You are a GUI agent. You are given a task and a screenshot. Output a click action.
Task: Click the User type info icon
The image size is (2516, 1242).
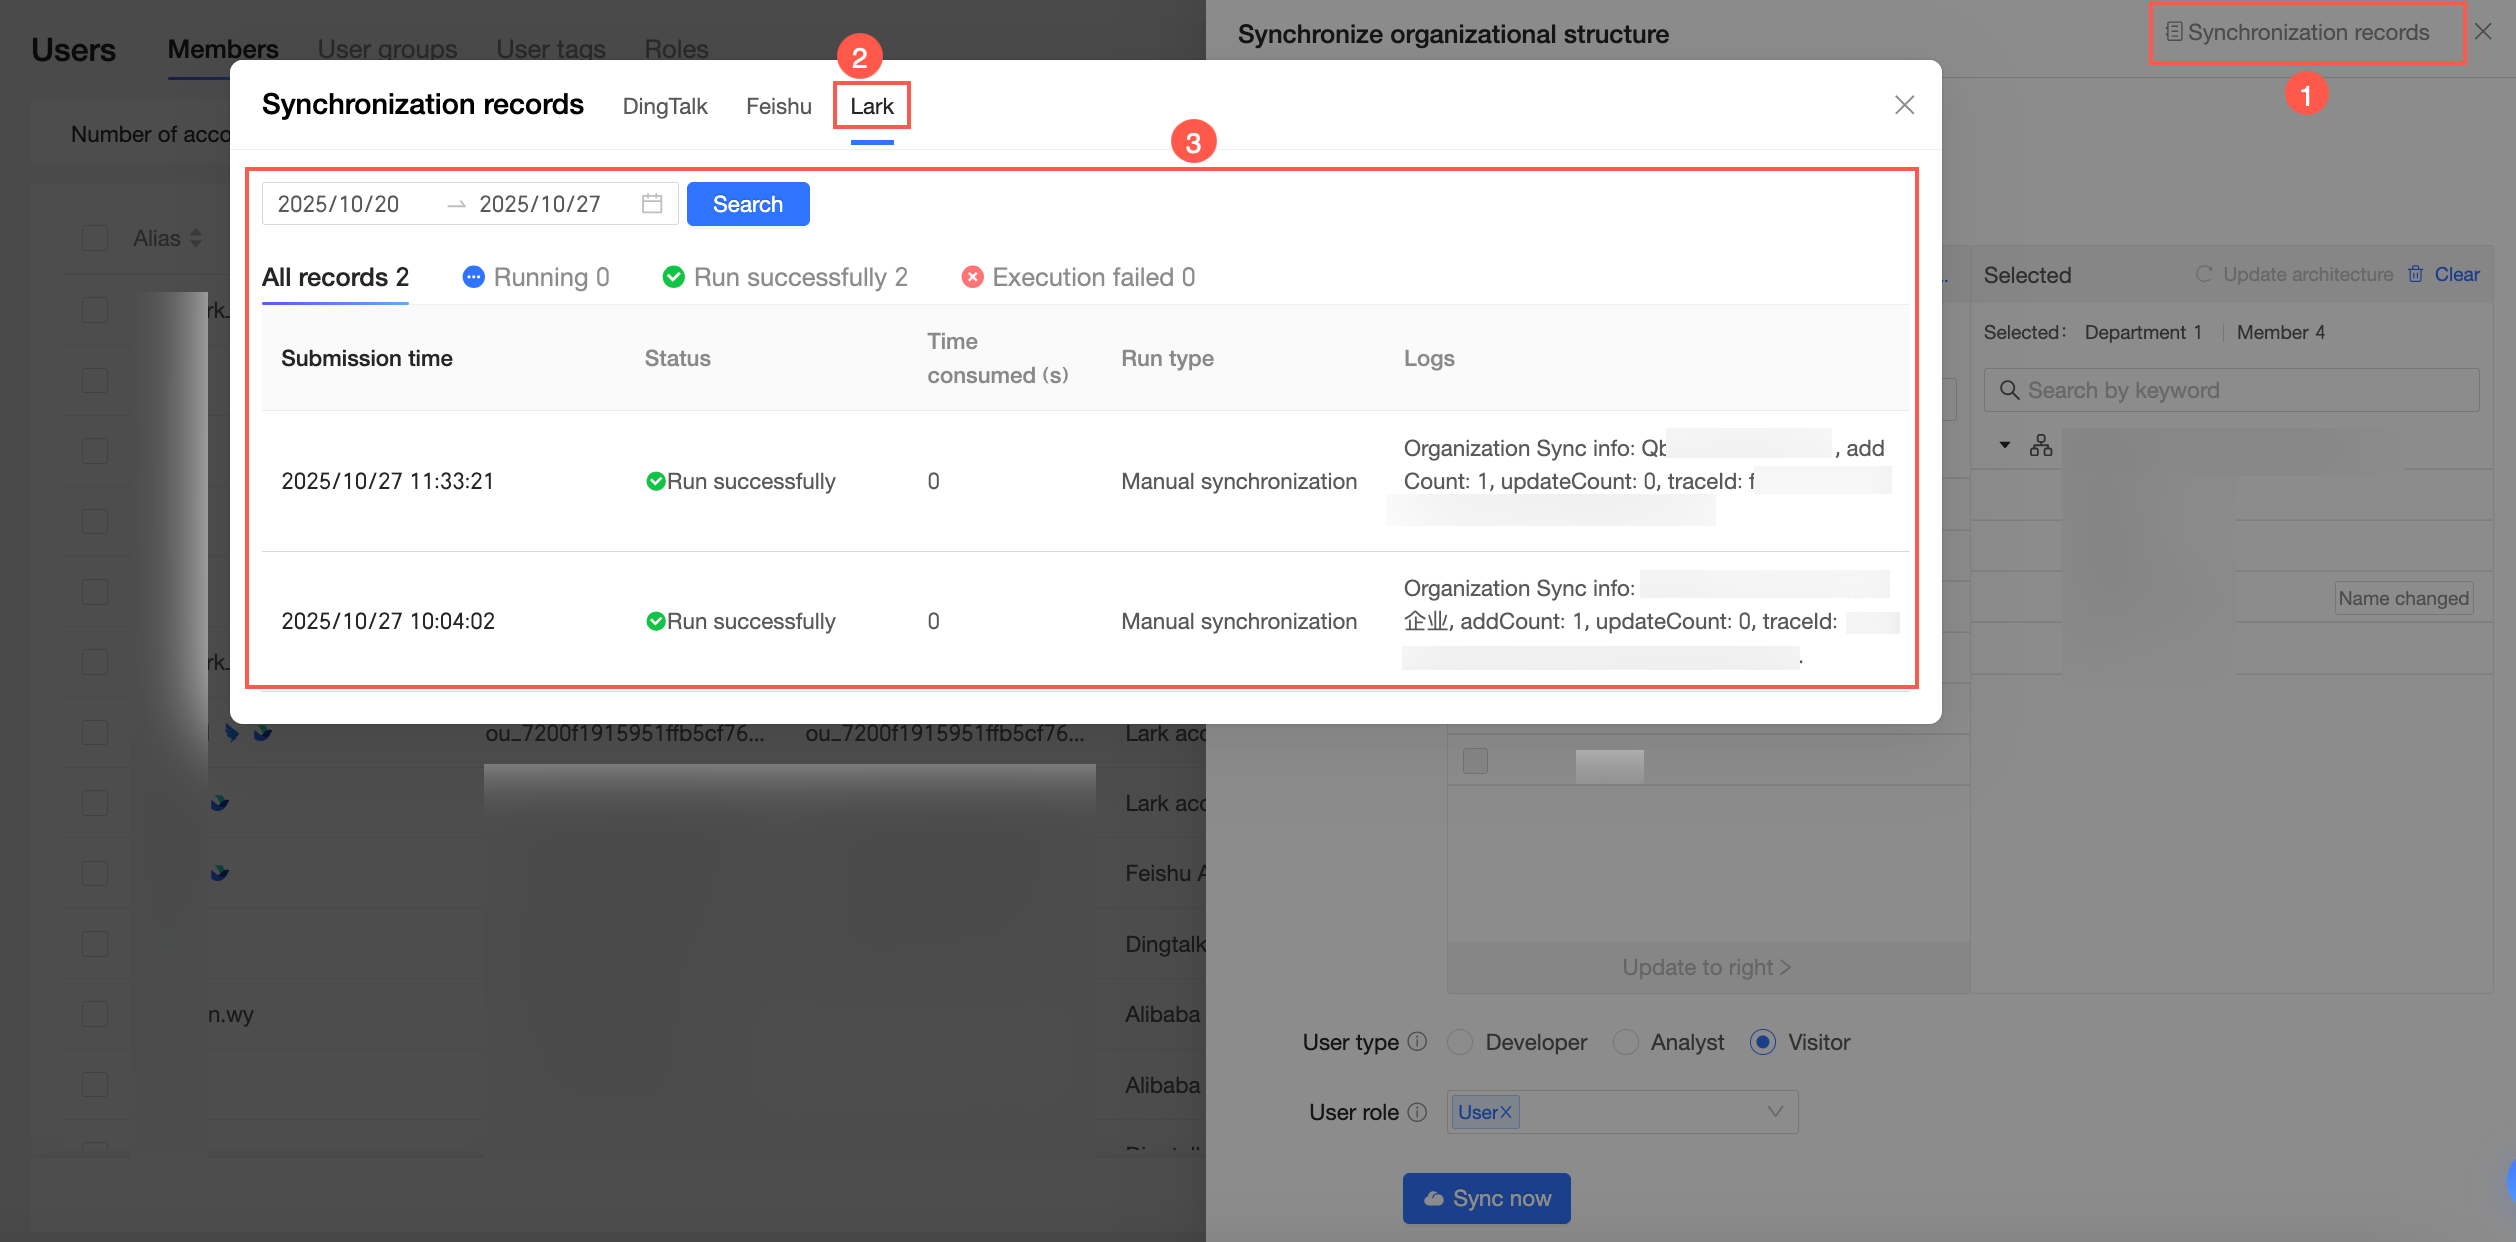[1417, 1042]
